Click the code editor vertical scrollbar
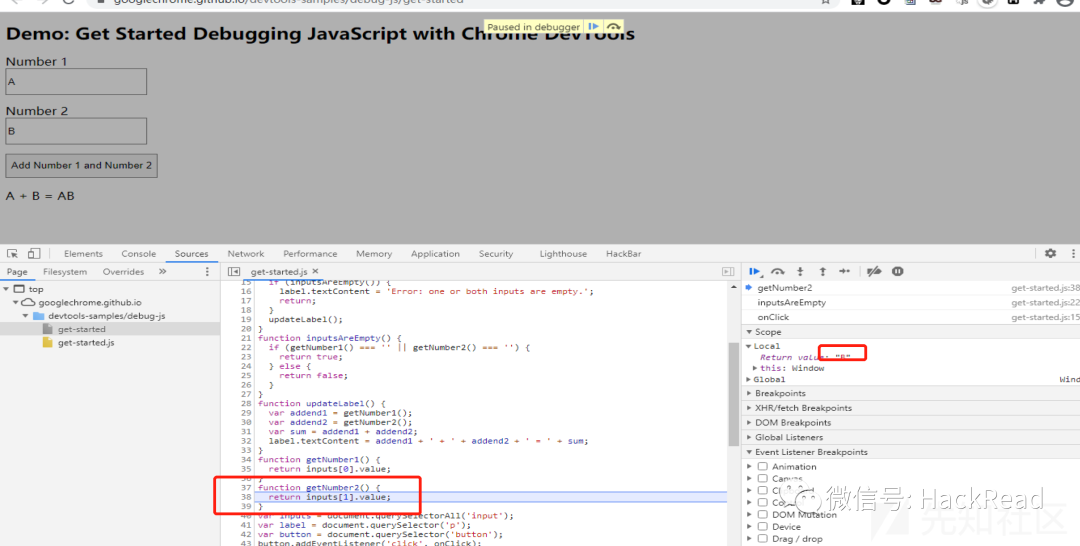This screenshot has height=546, width=1080. [x=734, y=395]
